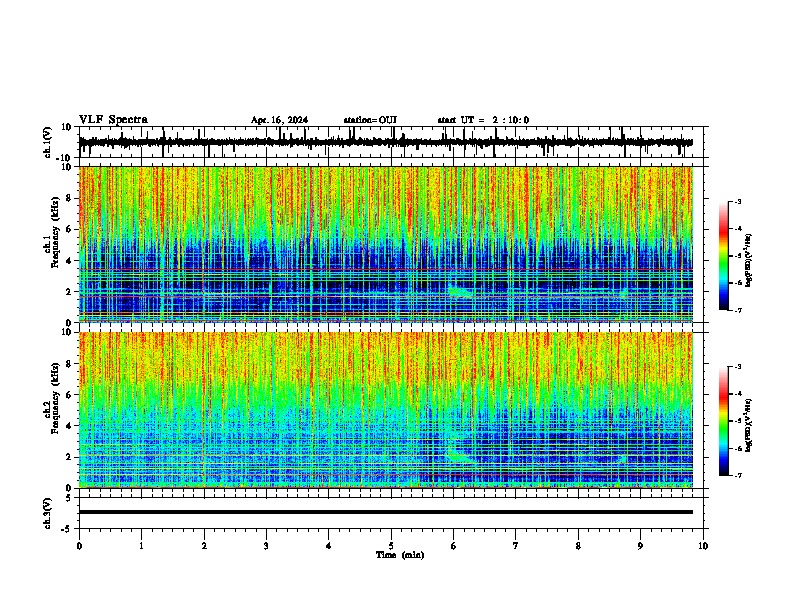This screenshot has height=612, width=792.
Task: Click time axis tick label "2"
Action: 204,546
